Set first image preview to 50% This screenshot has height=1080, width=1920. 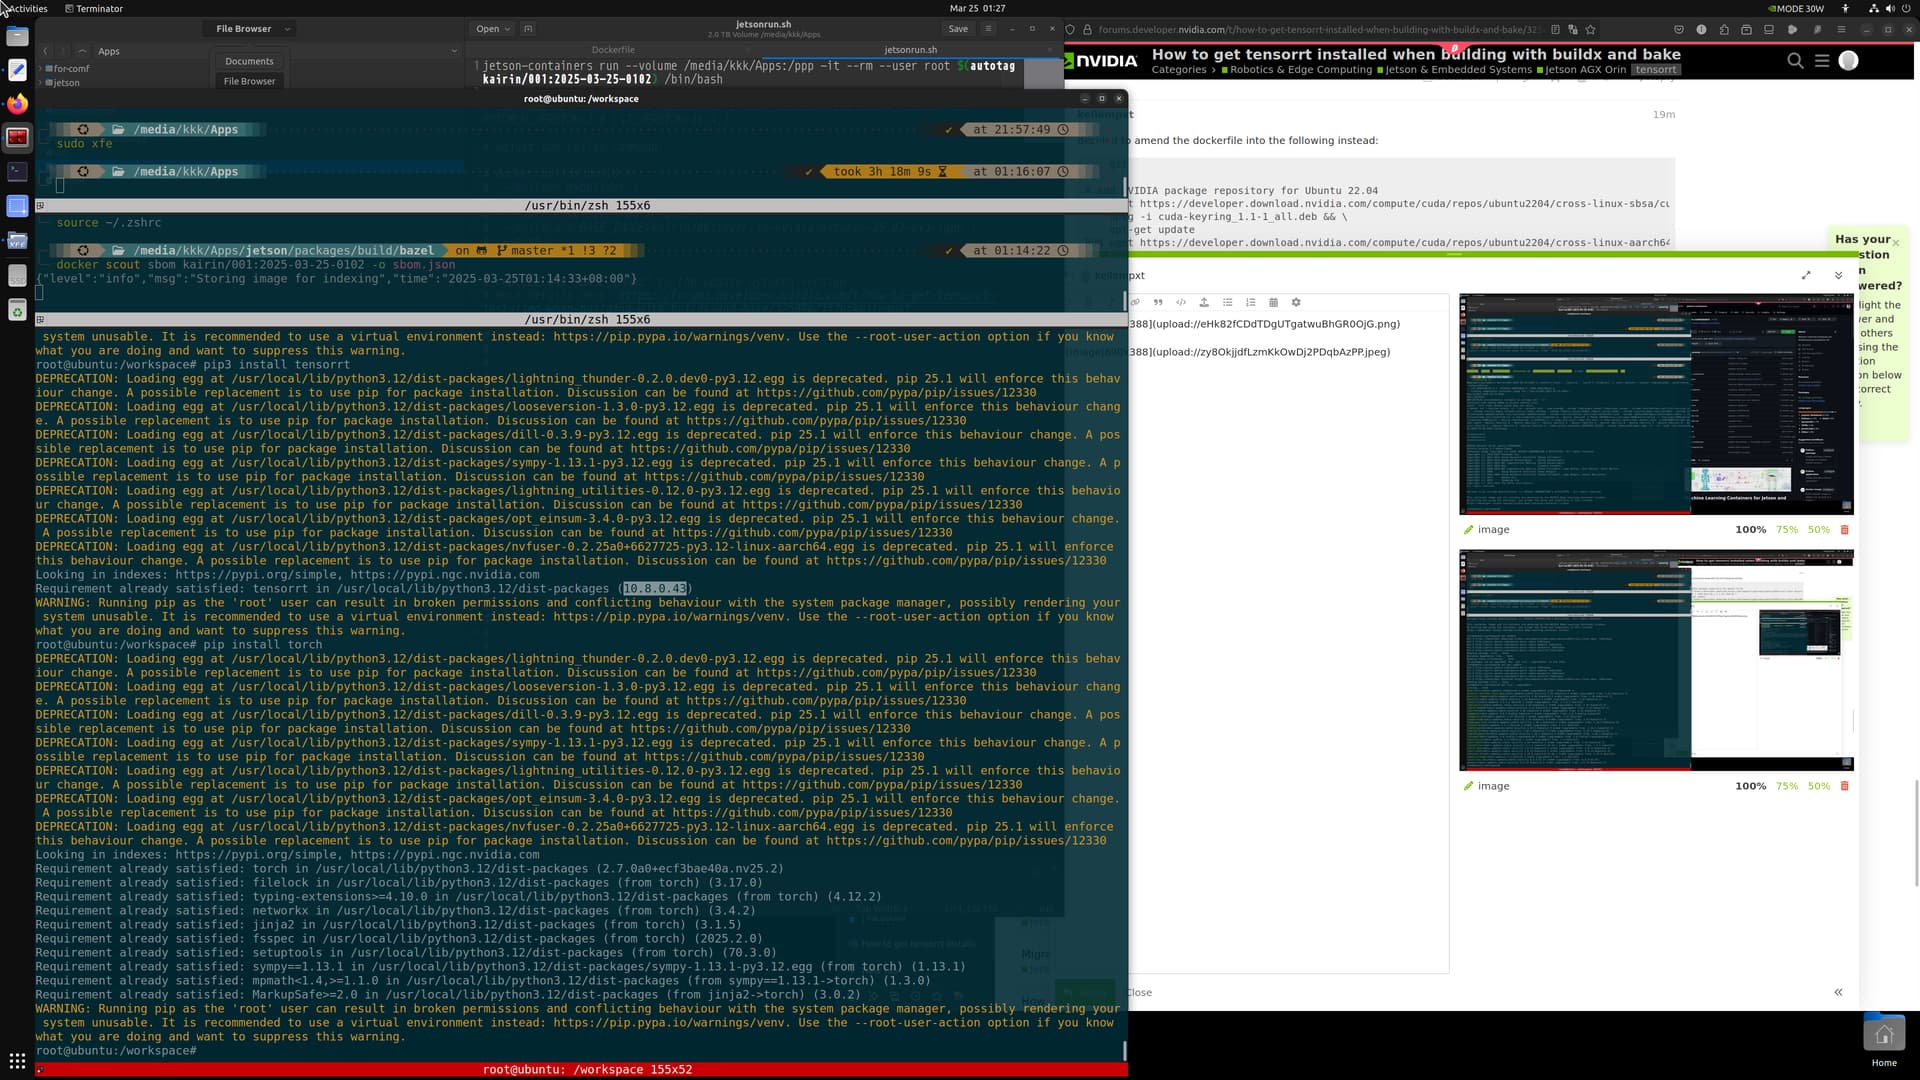click(1818, 530)
